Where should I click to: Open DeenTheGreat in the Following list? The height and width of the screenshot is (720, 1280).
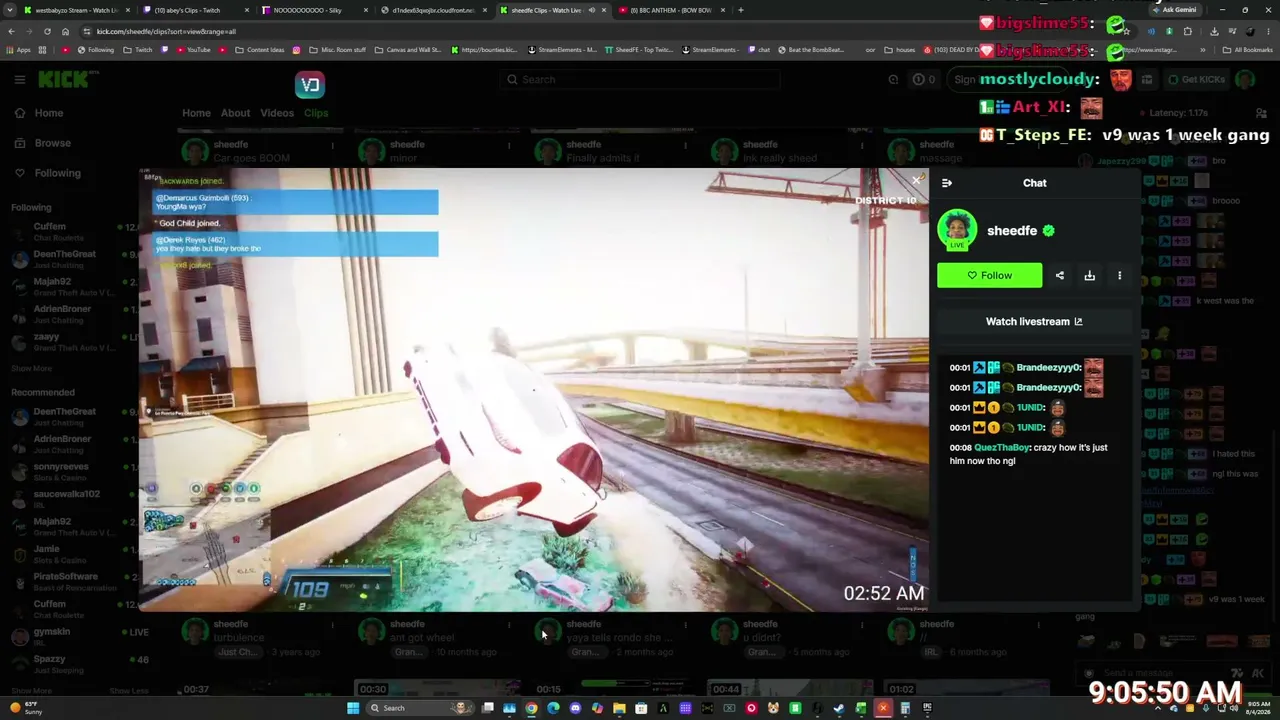click(x=66, y=259)
